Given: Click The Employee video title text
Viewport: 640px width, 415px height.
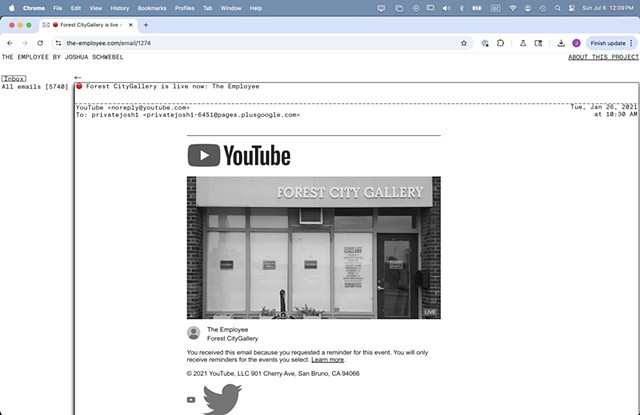Looking at the screenshot, I should [x=227, y=329].
